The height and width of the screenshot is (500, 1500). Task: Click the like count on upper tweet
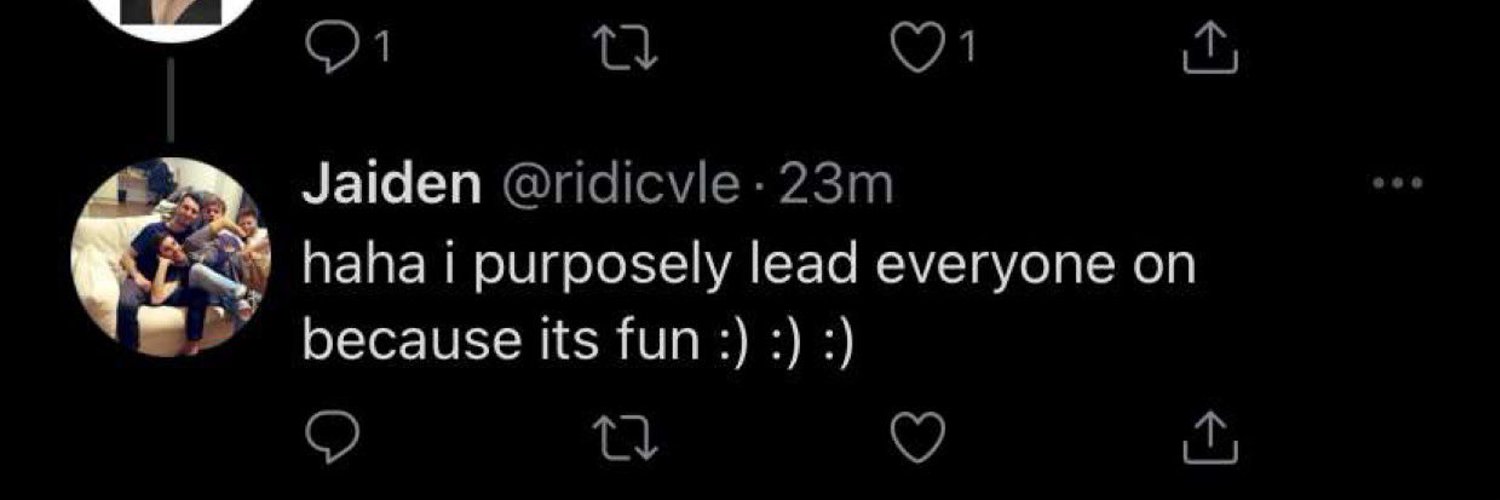pos(967,47)
